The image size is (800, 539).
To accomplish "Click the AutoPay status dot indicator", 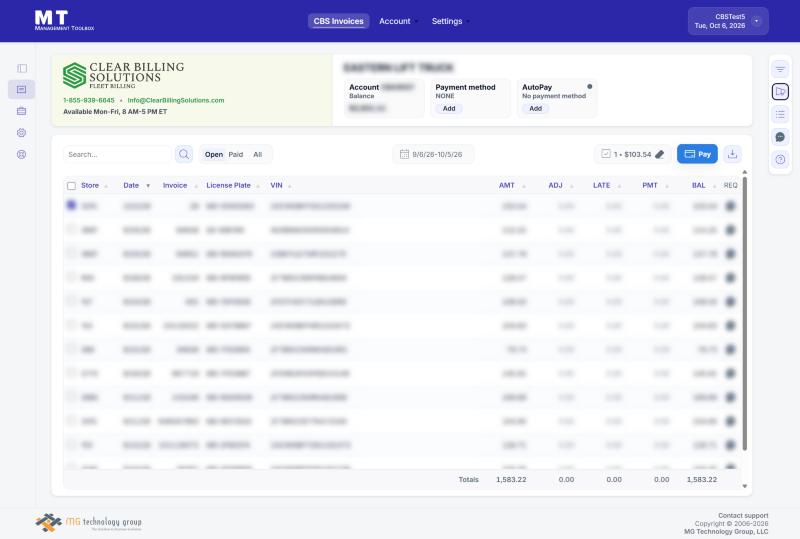I will (x=589, y=87).
